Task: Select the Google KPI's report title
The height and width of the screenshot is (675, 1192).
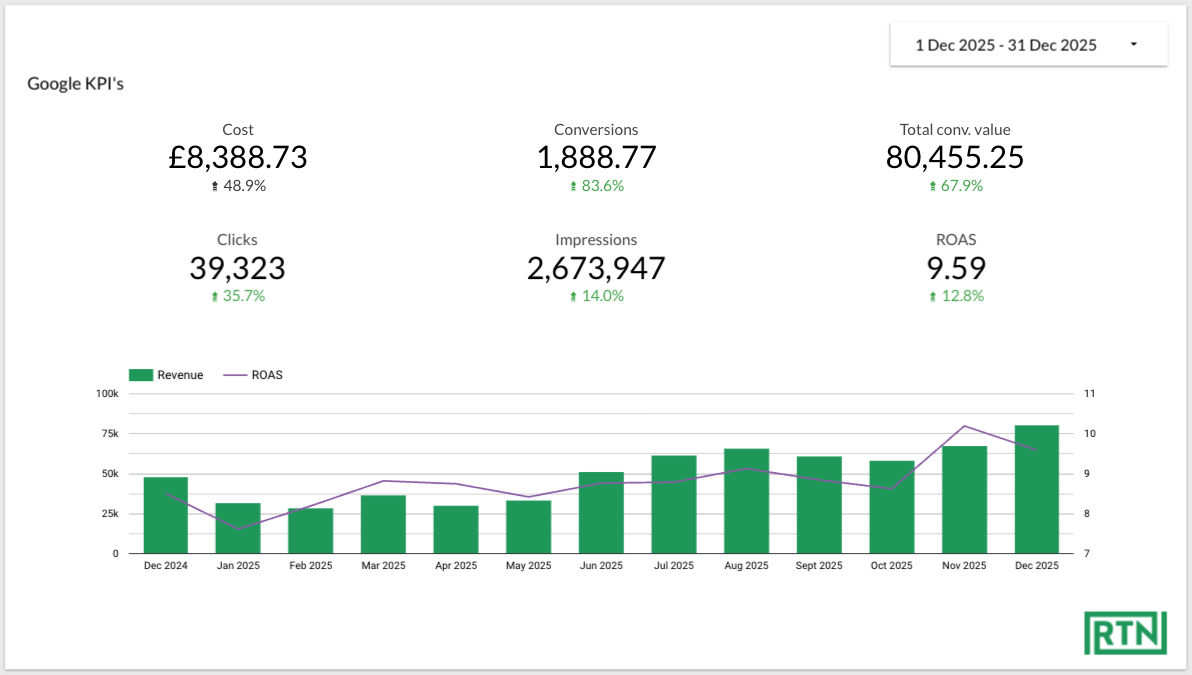Action: click(x=76, y=83)
